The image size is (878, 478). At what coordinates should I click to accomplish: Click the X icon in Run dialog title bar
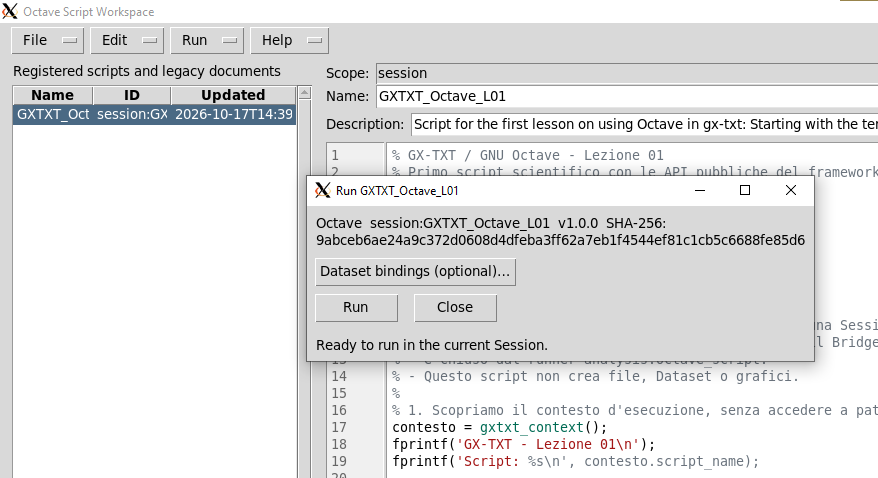(323, 190)
